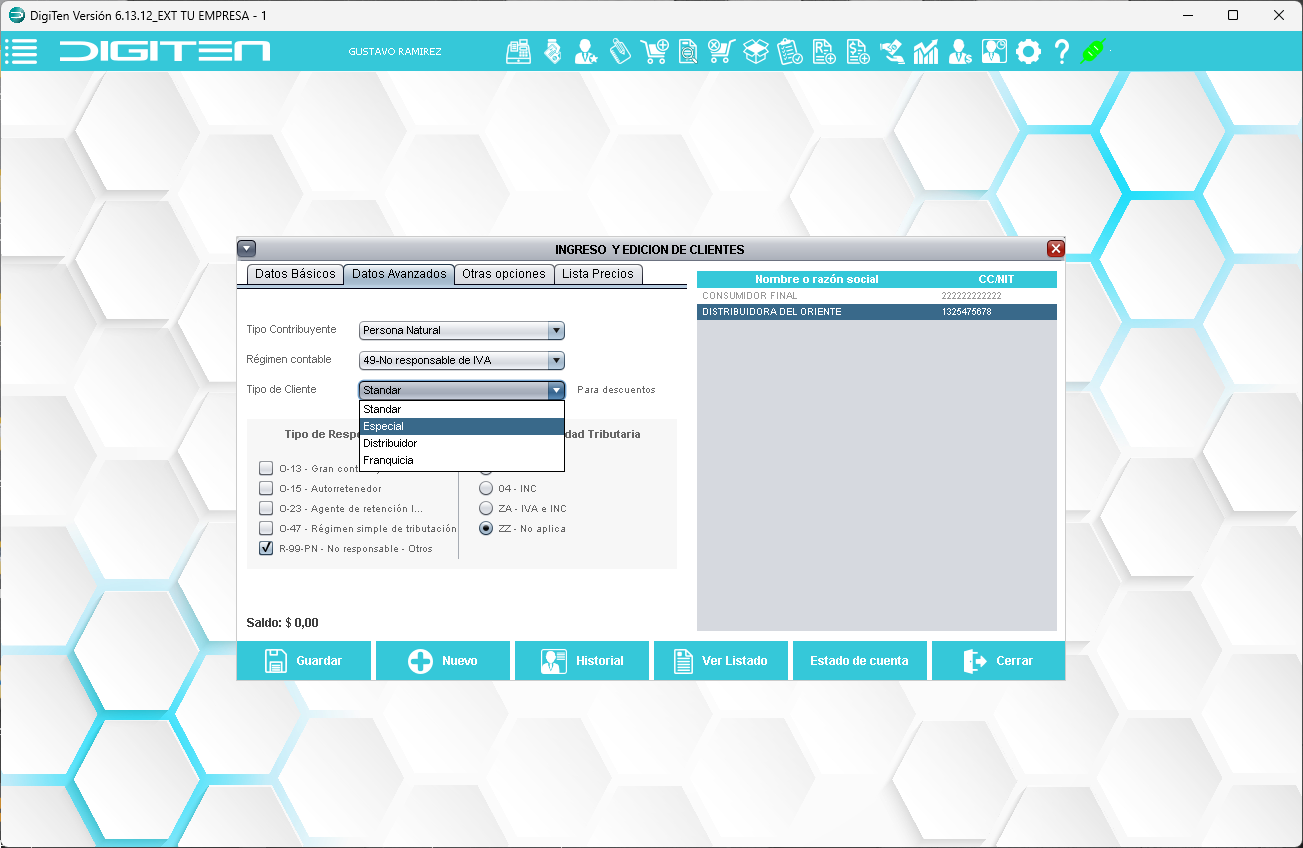Select the 04 - INC radio button
The height and width of the screenshot is (848, 1303).
coord(486,488)
